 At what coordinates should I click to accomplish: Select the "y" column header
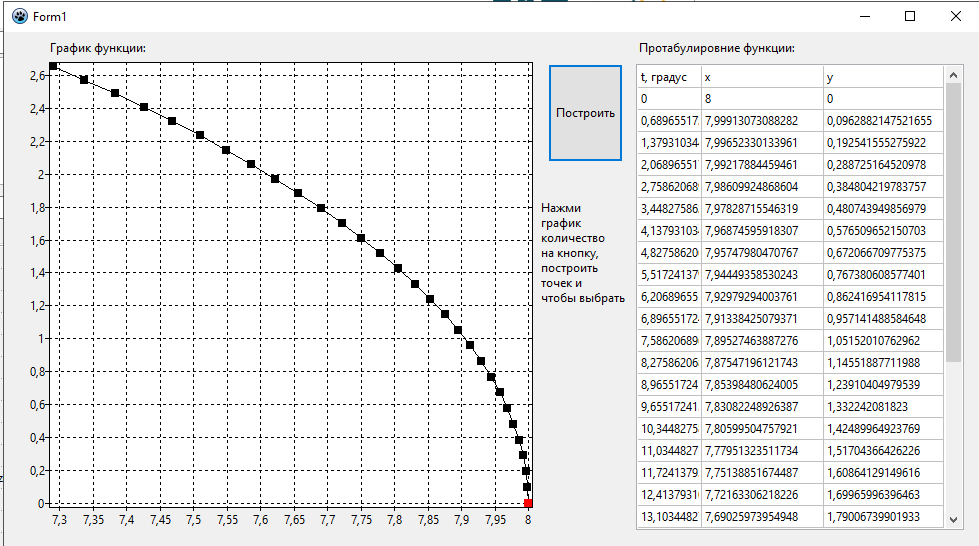pos(882,77)
